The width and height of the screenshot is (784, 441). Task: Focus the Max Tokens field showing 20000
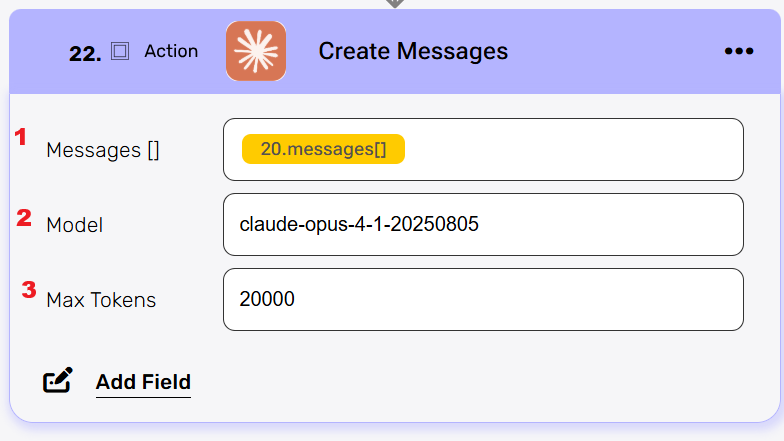point(483,299)
